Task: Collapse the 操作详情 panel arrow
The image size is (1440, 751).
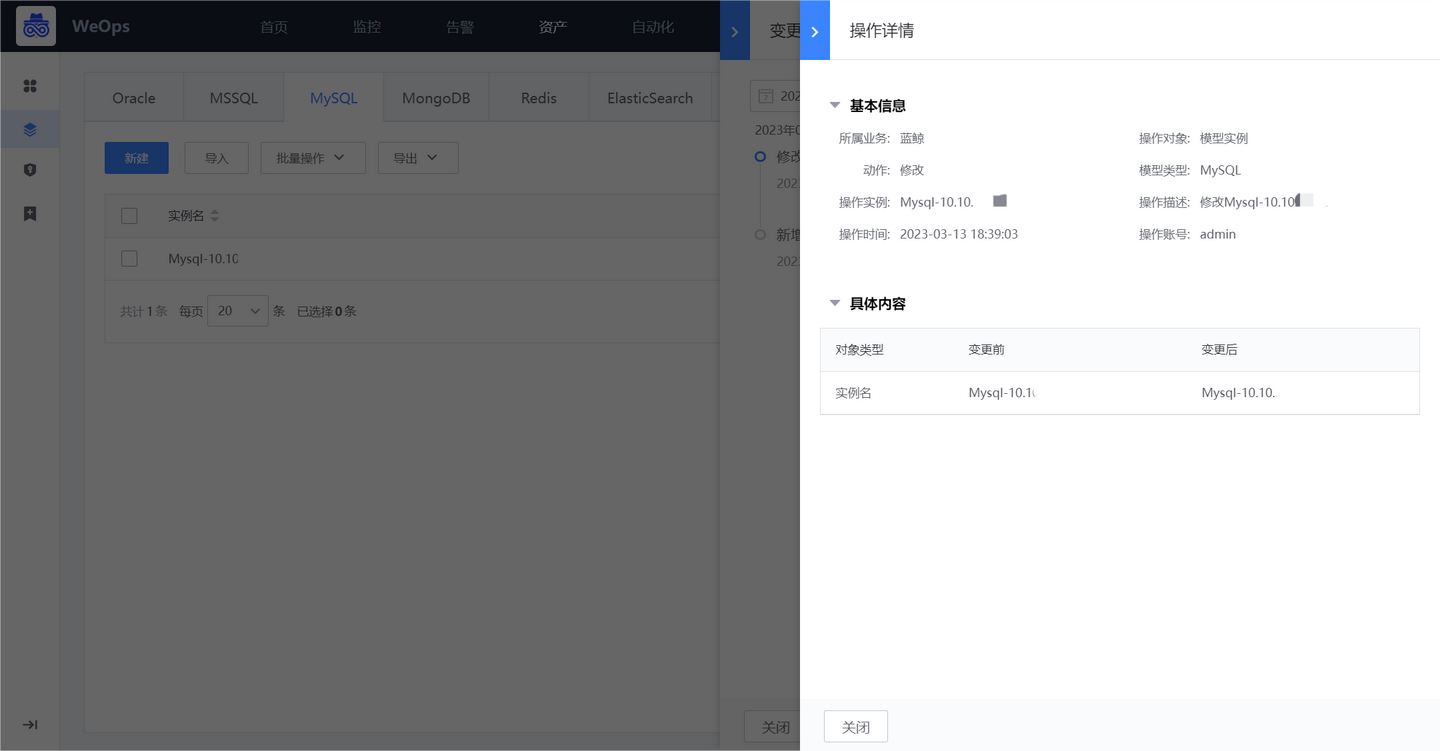Action: [x=815, y=31]
